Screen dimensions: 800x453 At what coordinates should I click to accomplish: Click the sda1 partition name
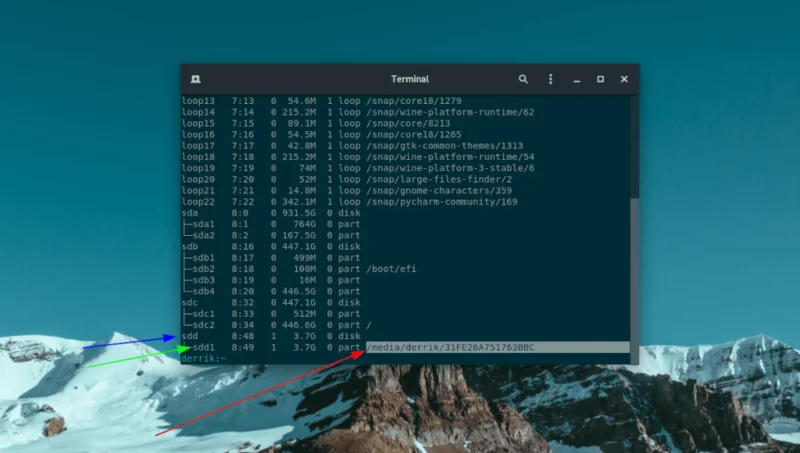coord(203,224)
